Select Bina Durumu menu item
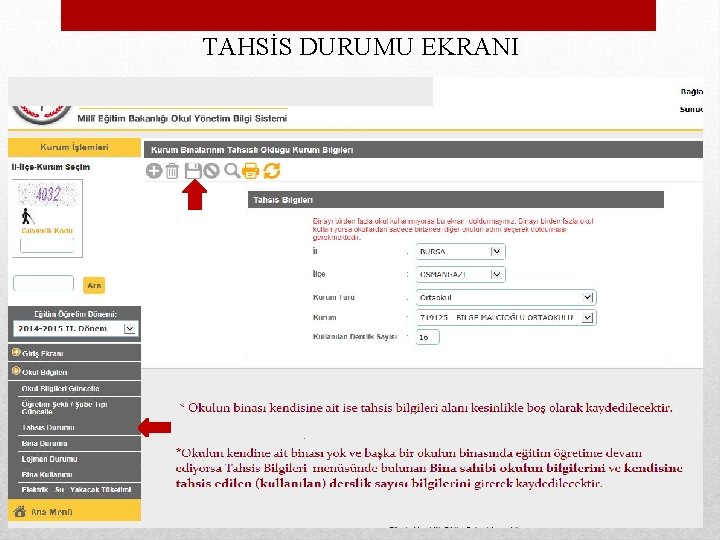Viewport: 720px width, 540px height. coord(79,444)
